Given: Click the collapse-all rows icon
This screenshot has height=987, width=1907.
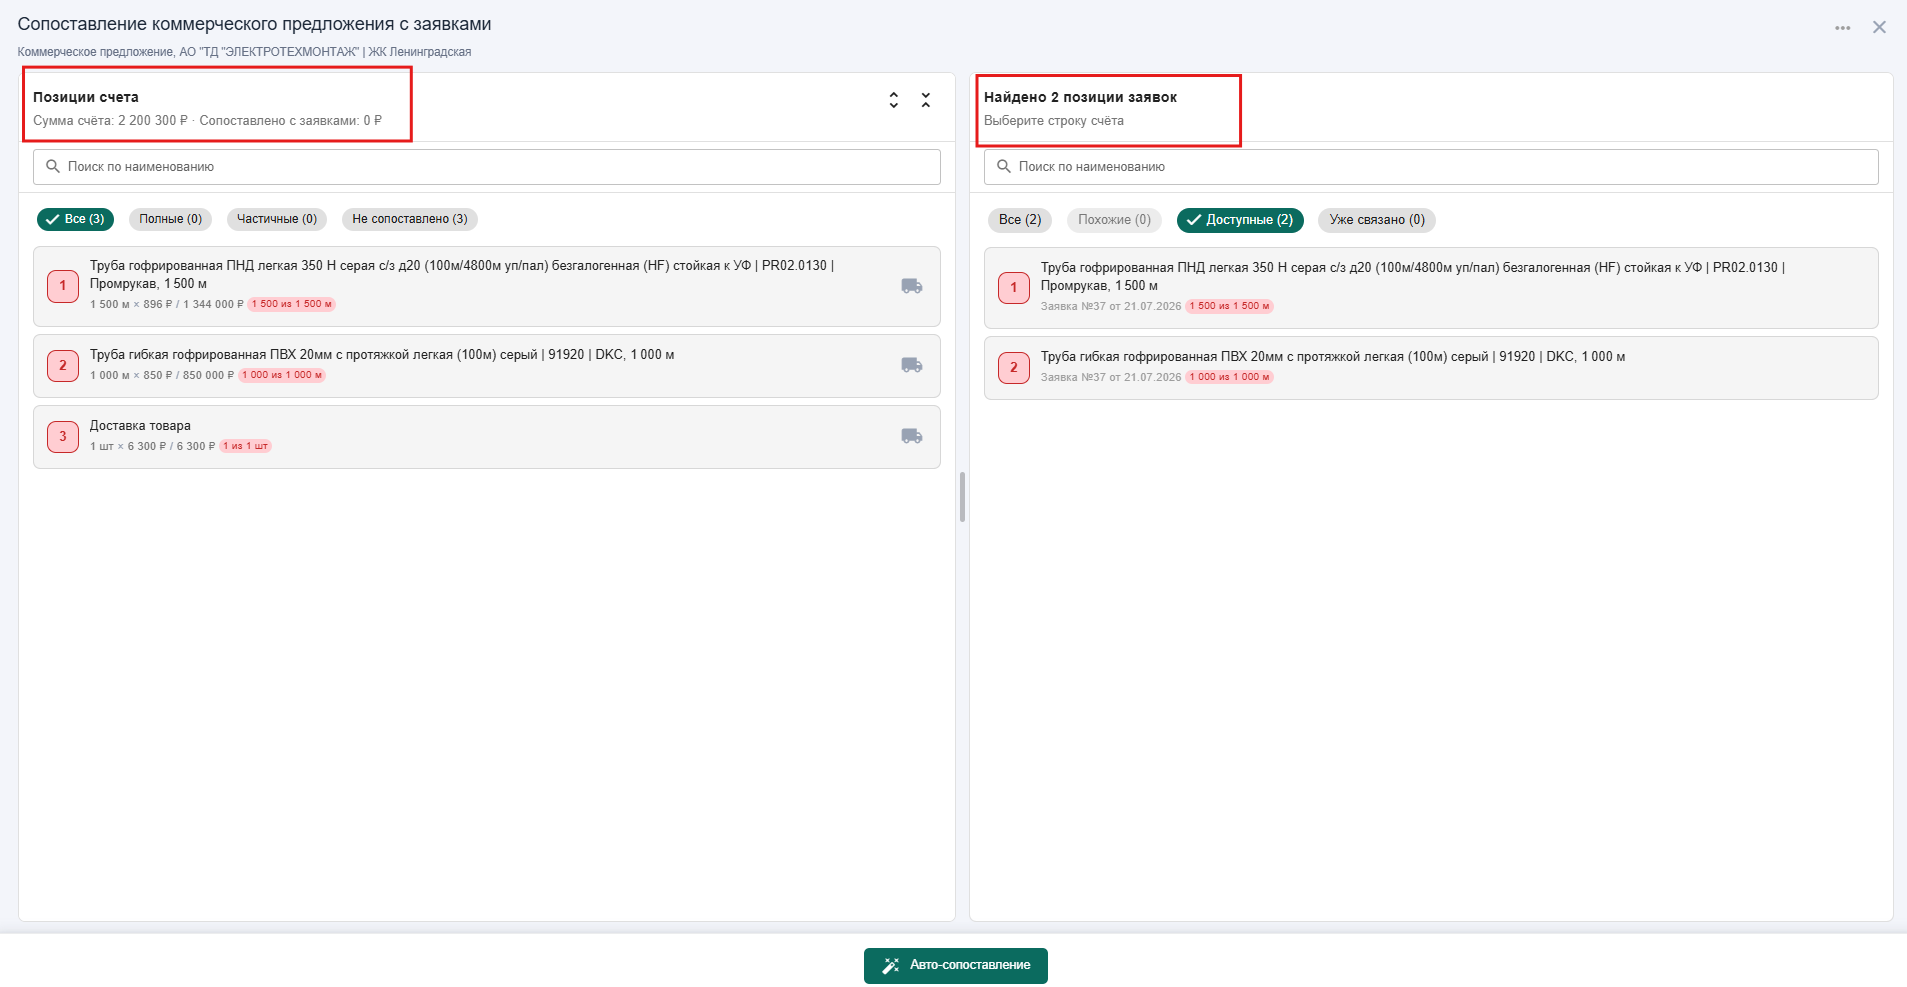Looking at the screenshot, I should coord(926,100).
